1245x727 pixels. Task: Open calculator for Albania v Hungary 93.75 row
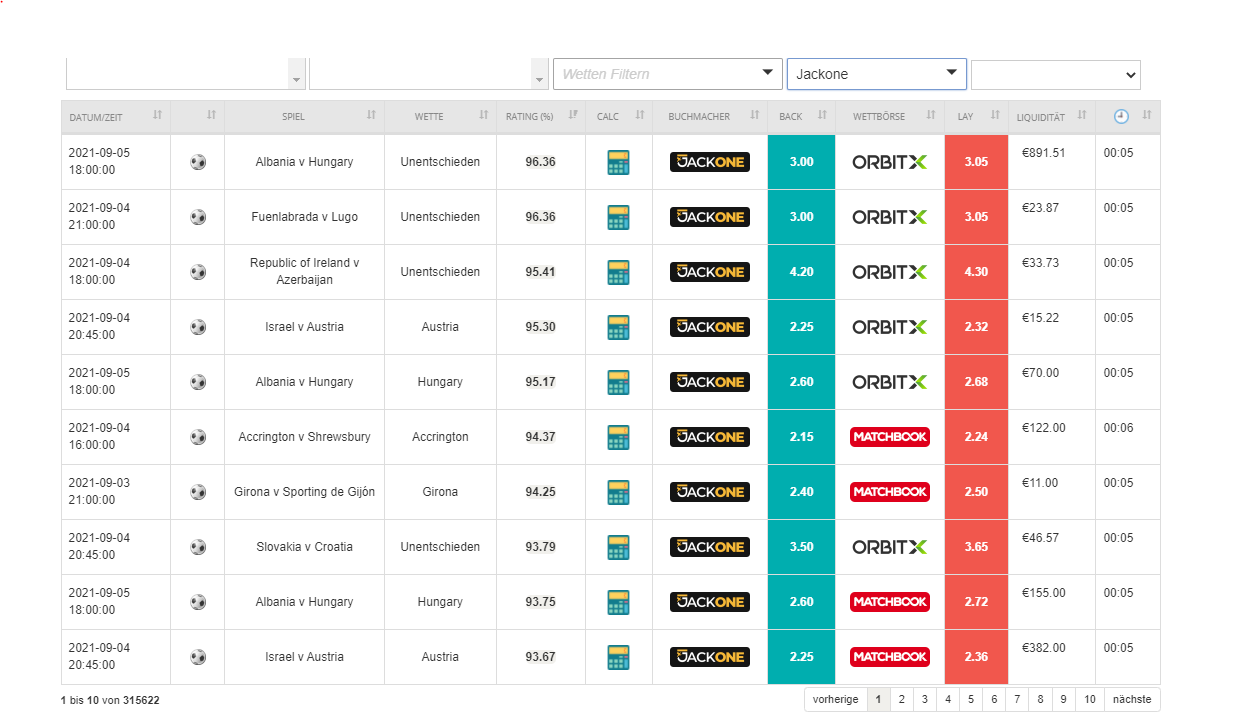[x=618, y=602]
